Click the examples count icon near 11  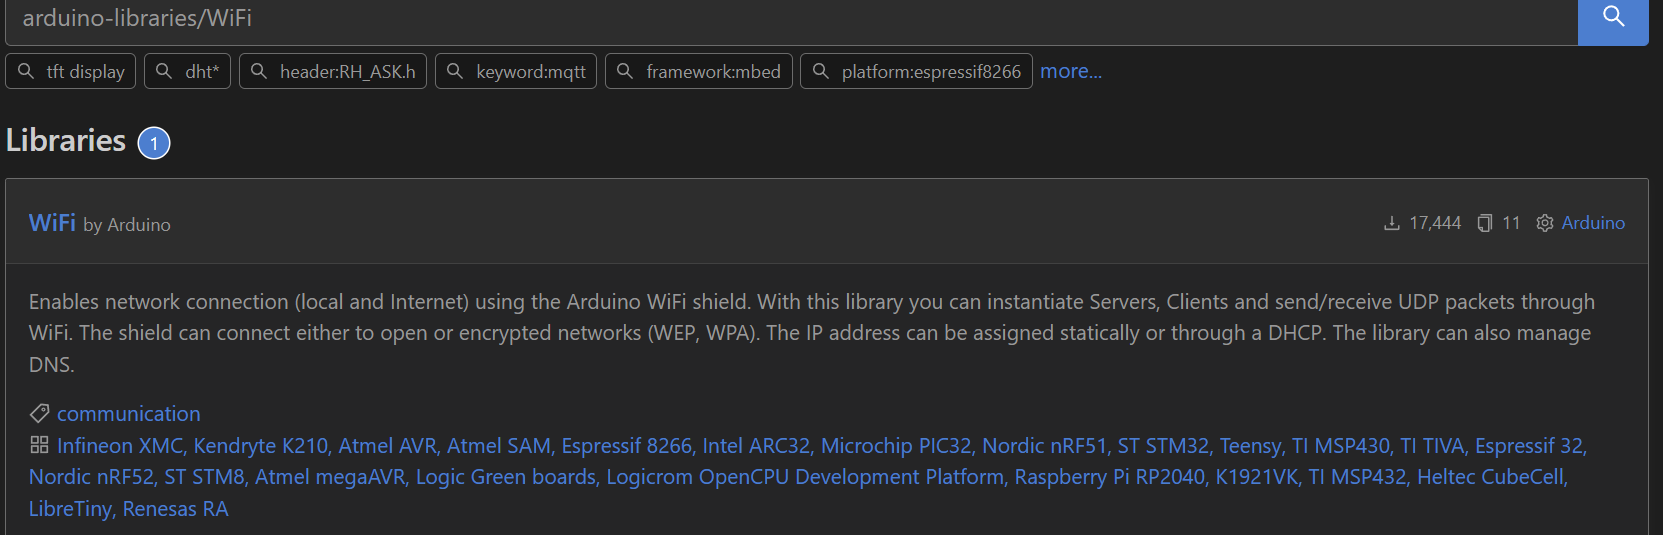click(1485, 223)
